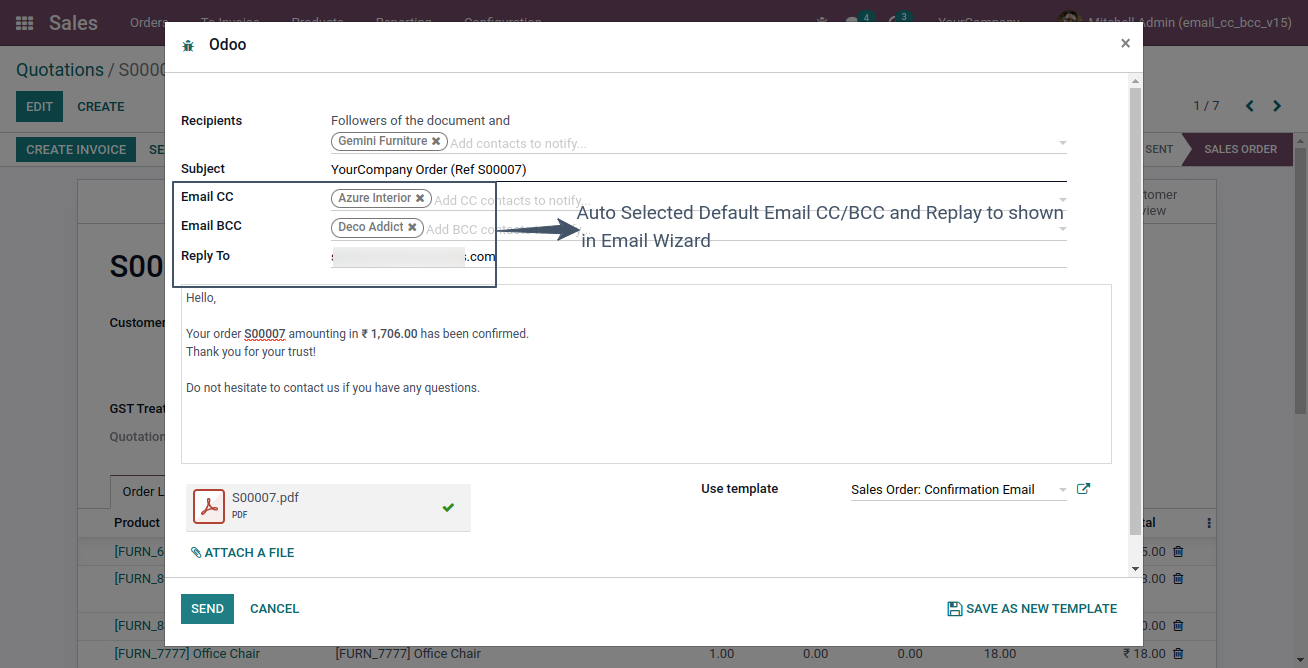Click Mitchell Admin avatar picture

click(x=1069, y=22)
